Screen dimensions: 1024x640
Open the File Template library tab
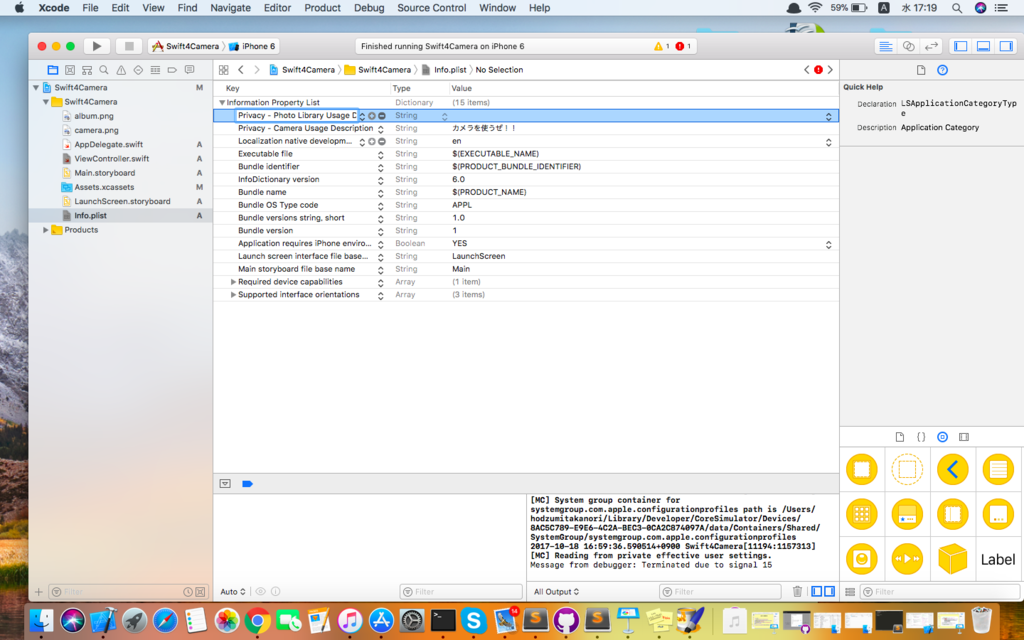900,437
